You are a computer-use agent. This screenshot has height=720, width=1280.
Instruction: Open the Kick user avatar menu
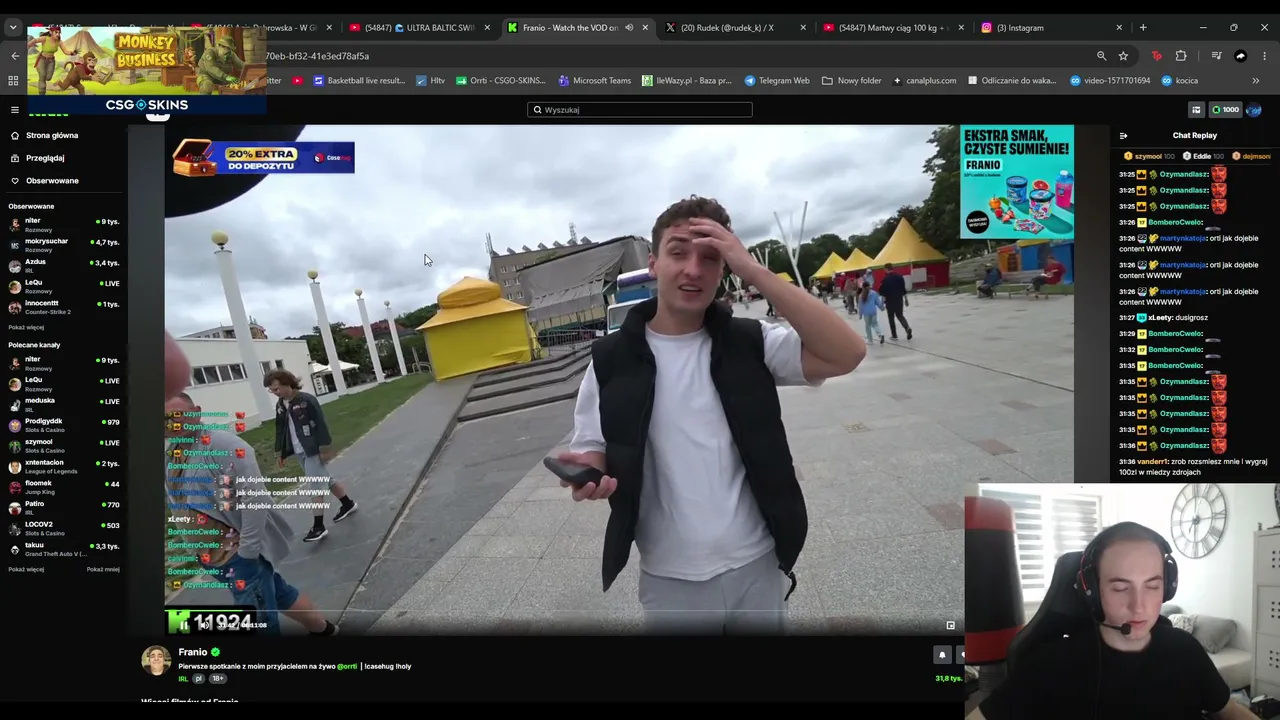tap(1254, 110)
